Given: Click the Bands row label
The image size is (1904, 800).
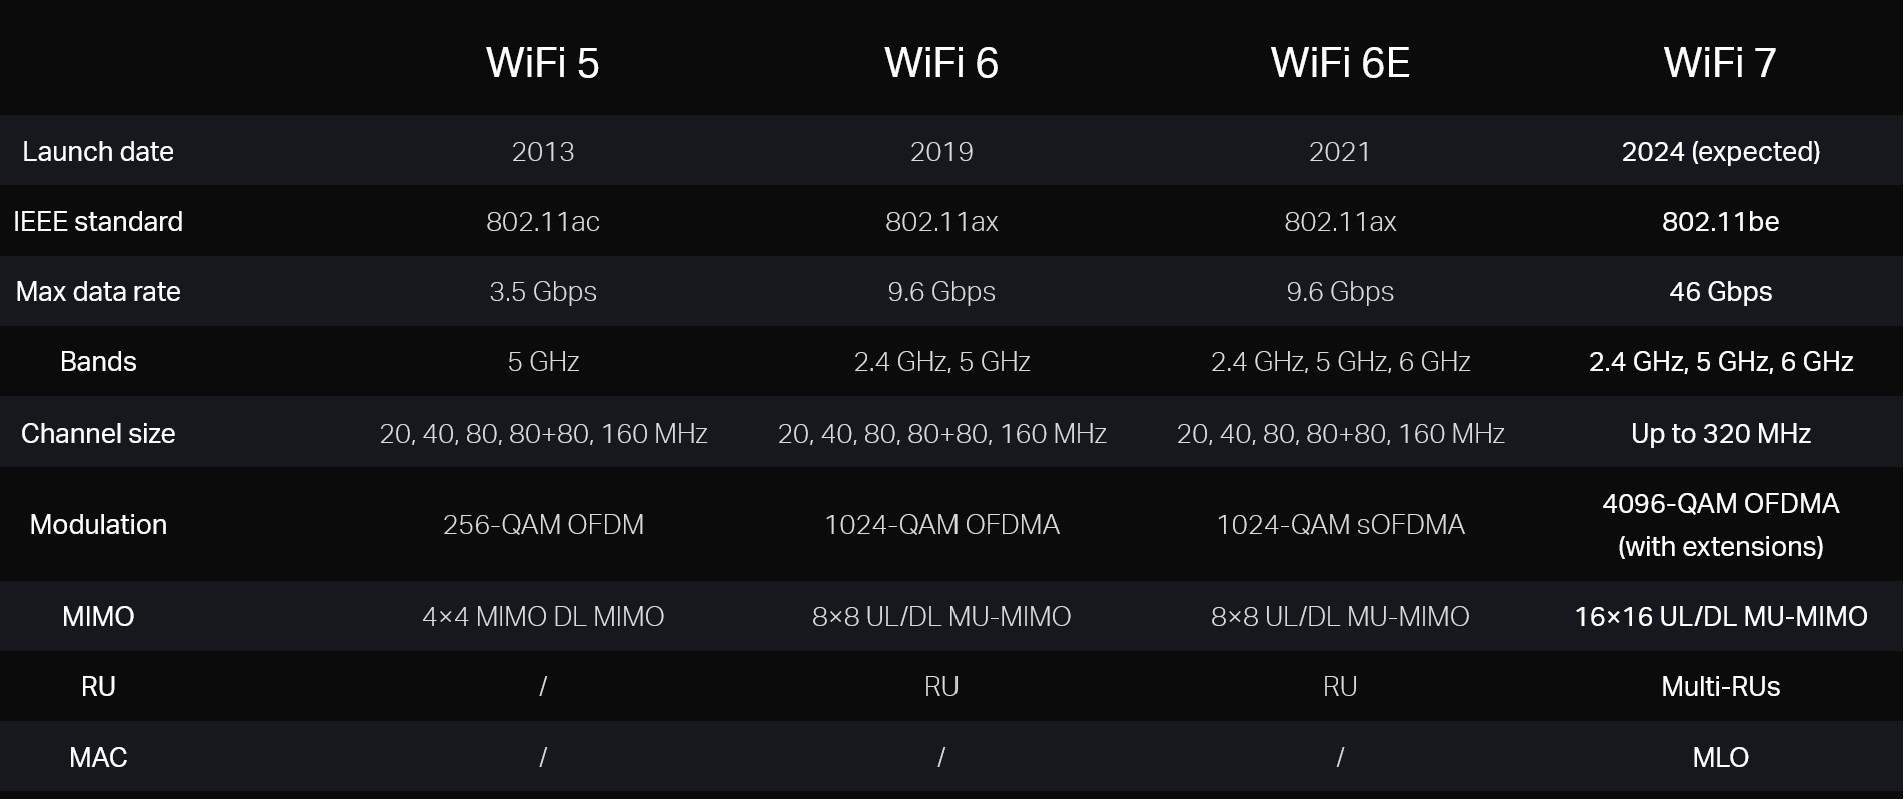Looking at the screenshot, I should pos(98,362).
